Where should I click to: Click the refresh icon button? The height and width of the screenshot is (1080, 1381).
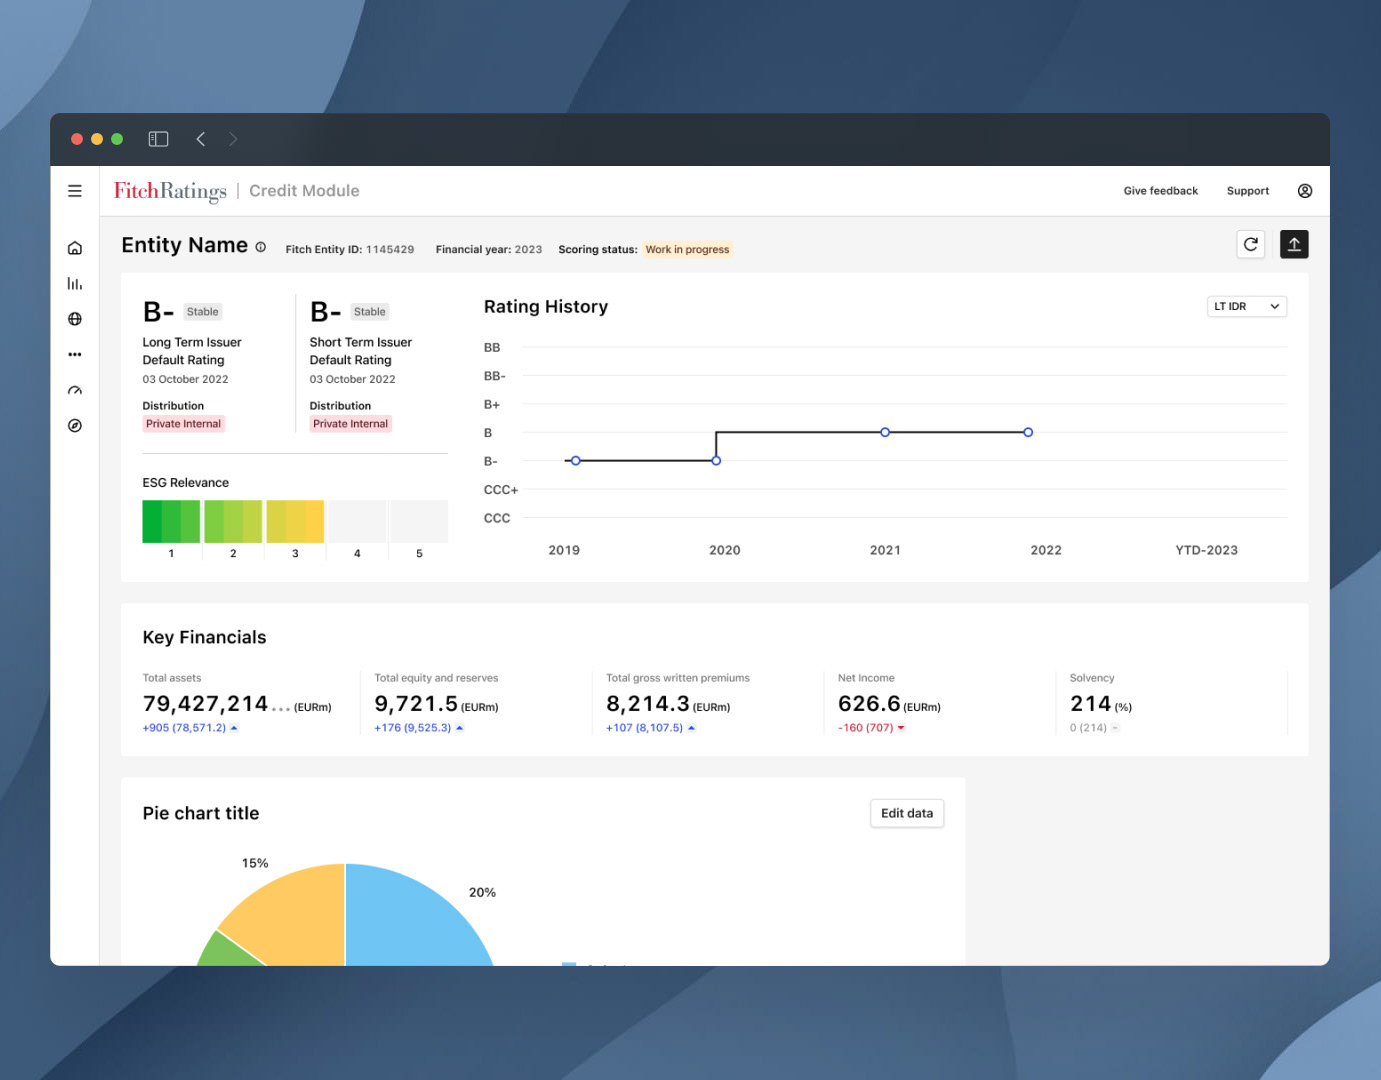click(1251, 244)
